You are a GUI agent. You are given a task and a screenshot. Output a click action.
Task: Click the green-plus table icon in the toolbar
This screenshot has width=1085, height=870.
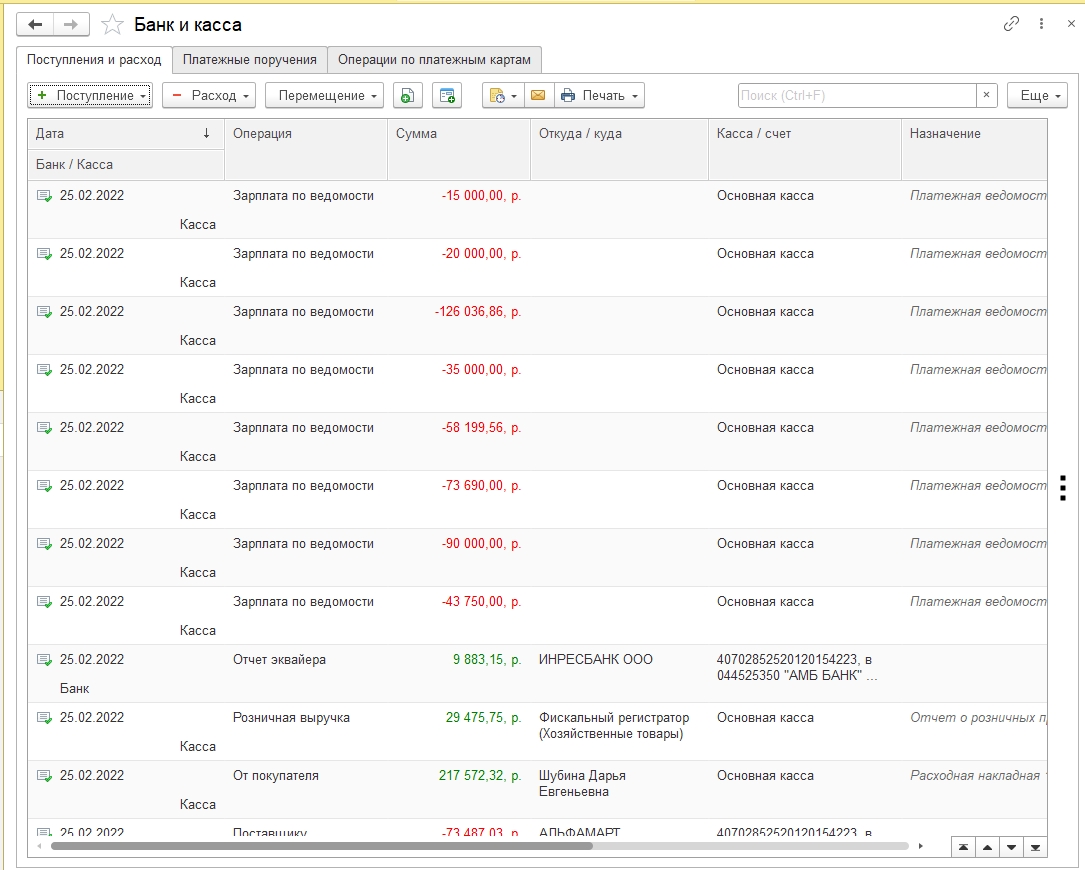point(447,96)
